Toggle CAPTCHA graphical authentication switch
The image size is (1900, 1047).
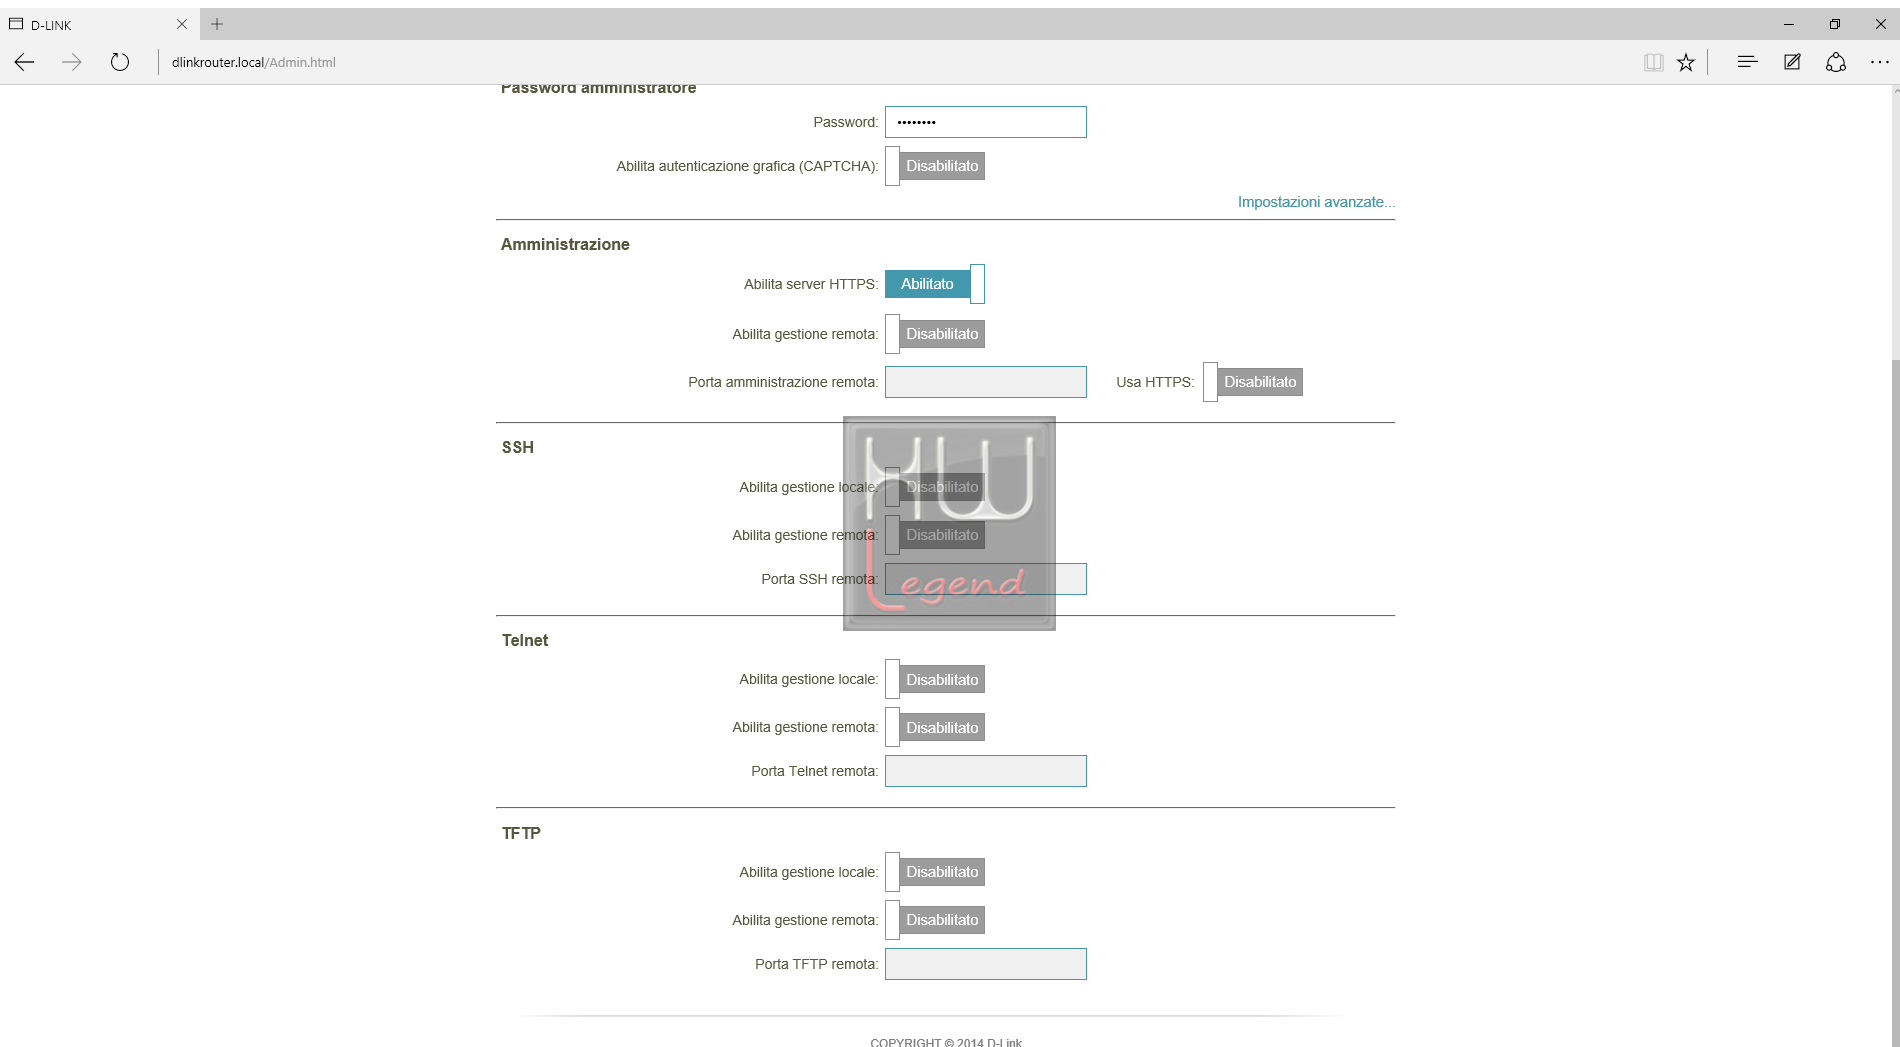click(935, 166)
